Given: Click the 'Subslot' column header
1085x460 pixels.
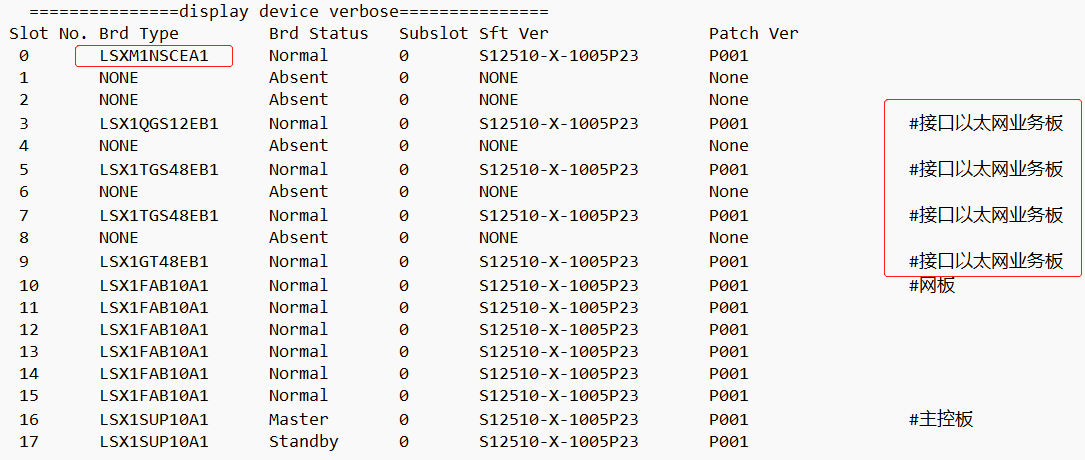Looking at the screenshot, I should [x=433, y=33].
